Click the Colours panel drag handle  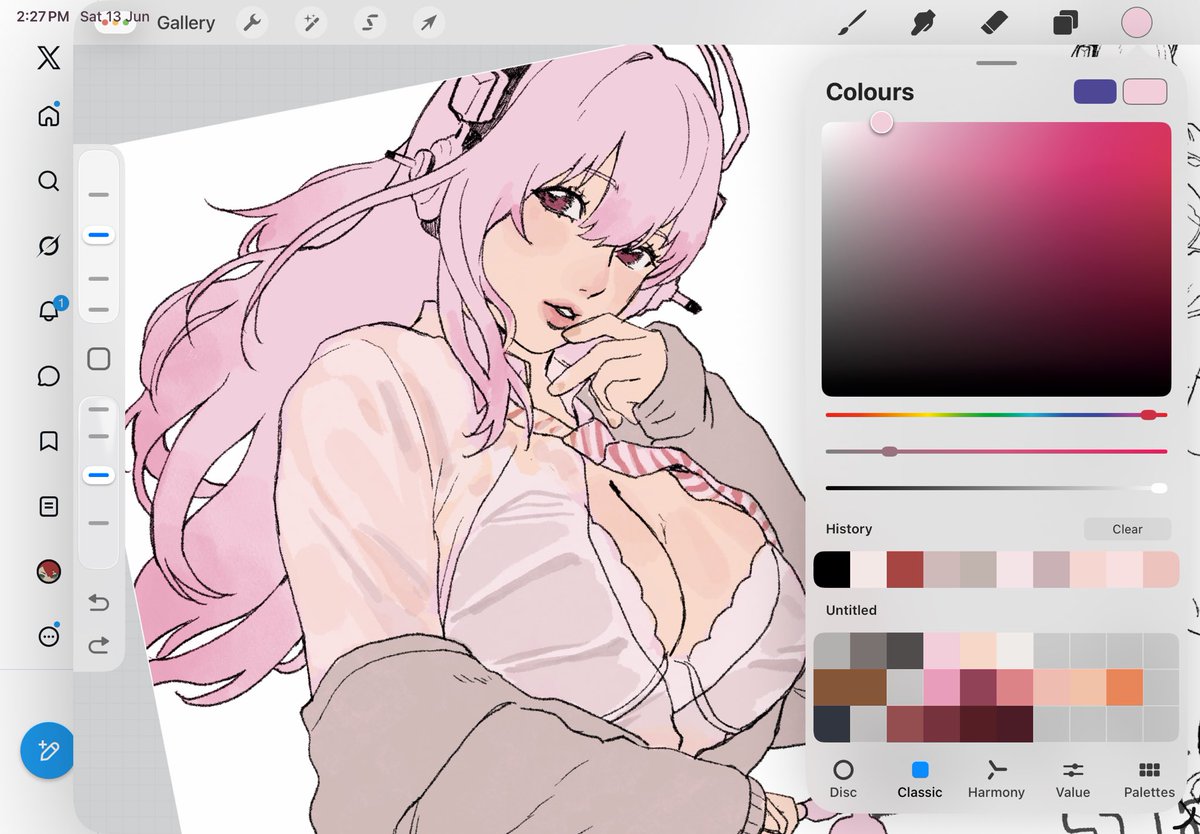(996, 62)
